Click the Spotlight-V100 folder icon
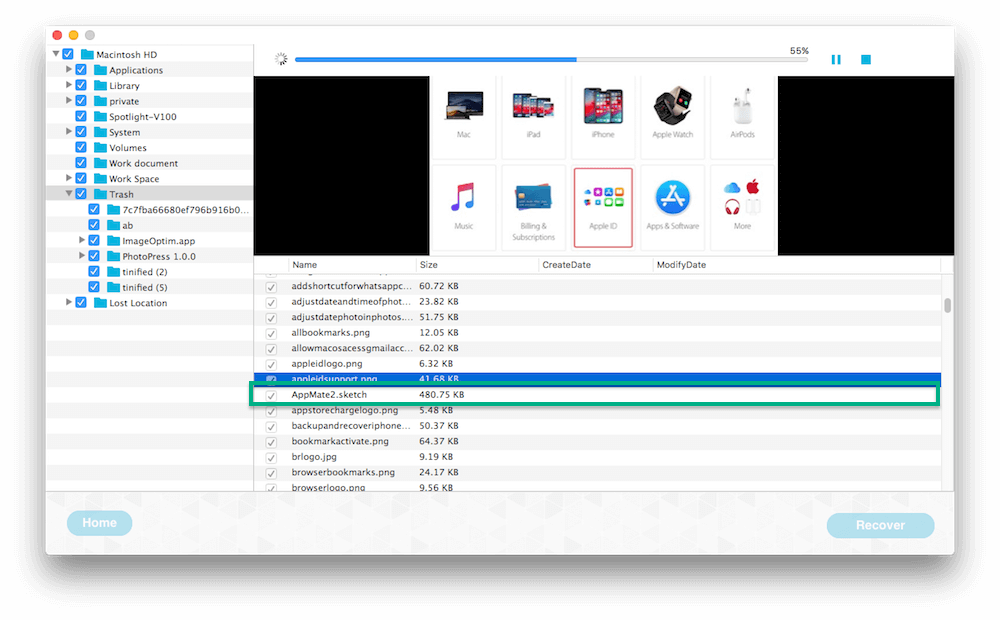The image size is (1000, 620). pos(100,116)
